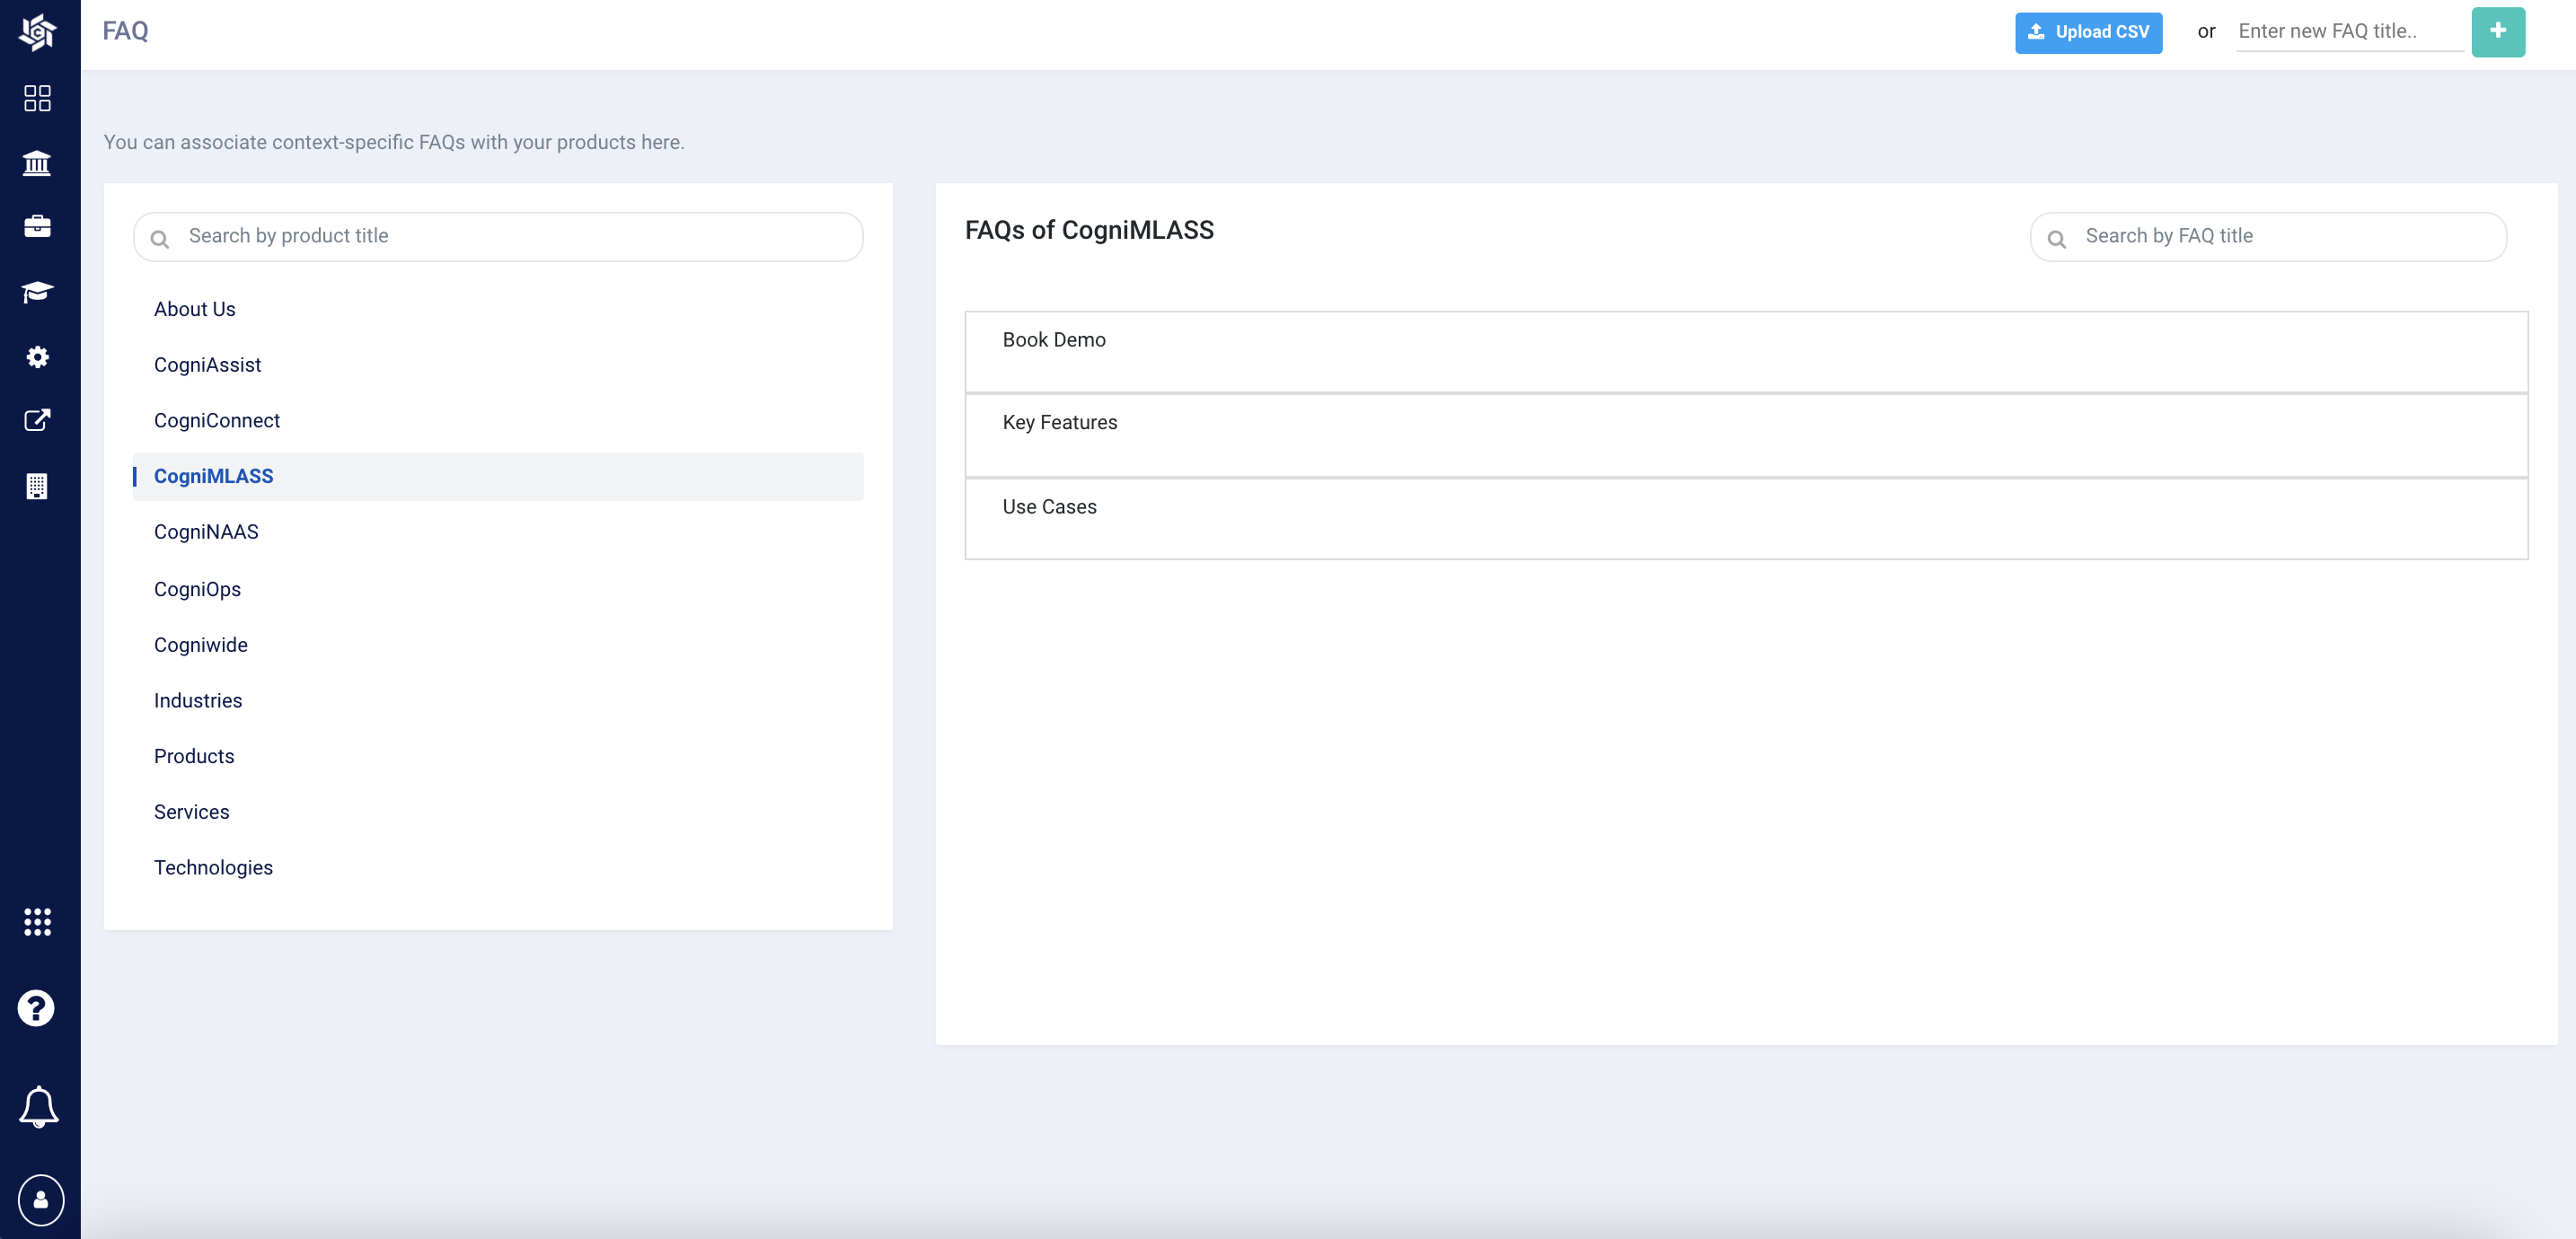Expand the Book Demo FAQ item

(1746, 351)
